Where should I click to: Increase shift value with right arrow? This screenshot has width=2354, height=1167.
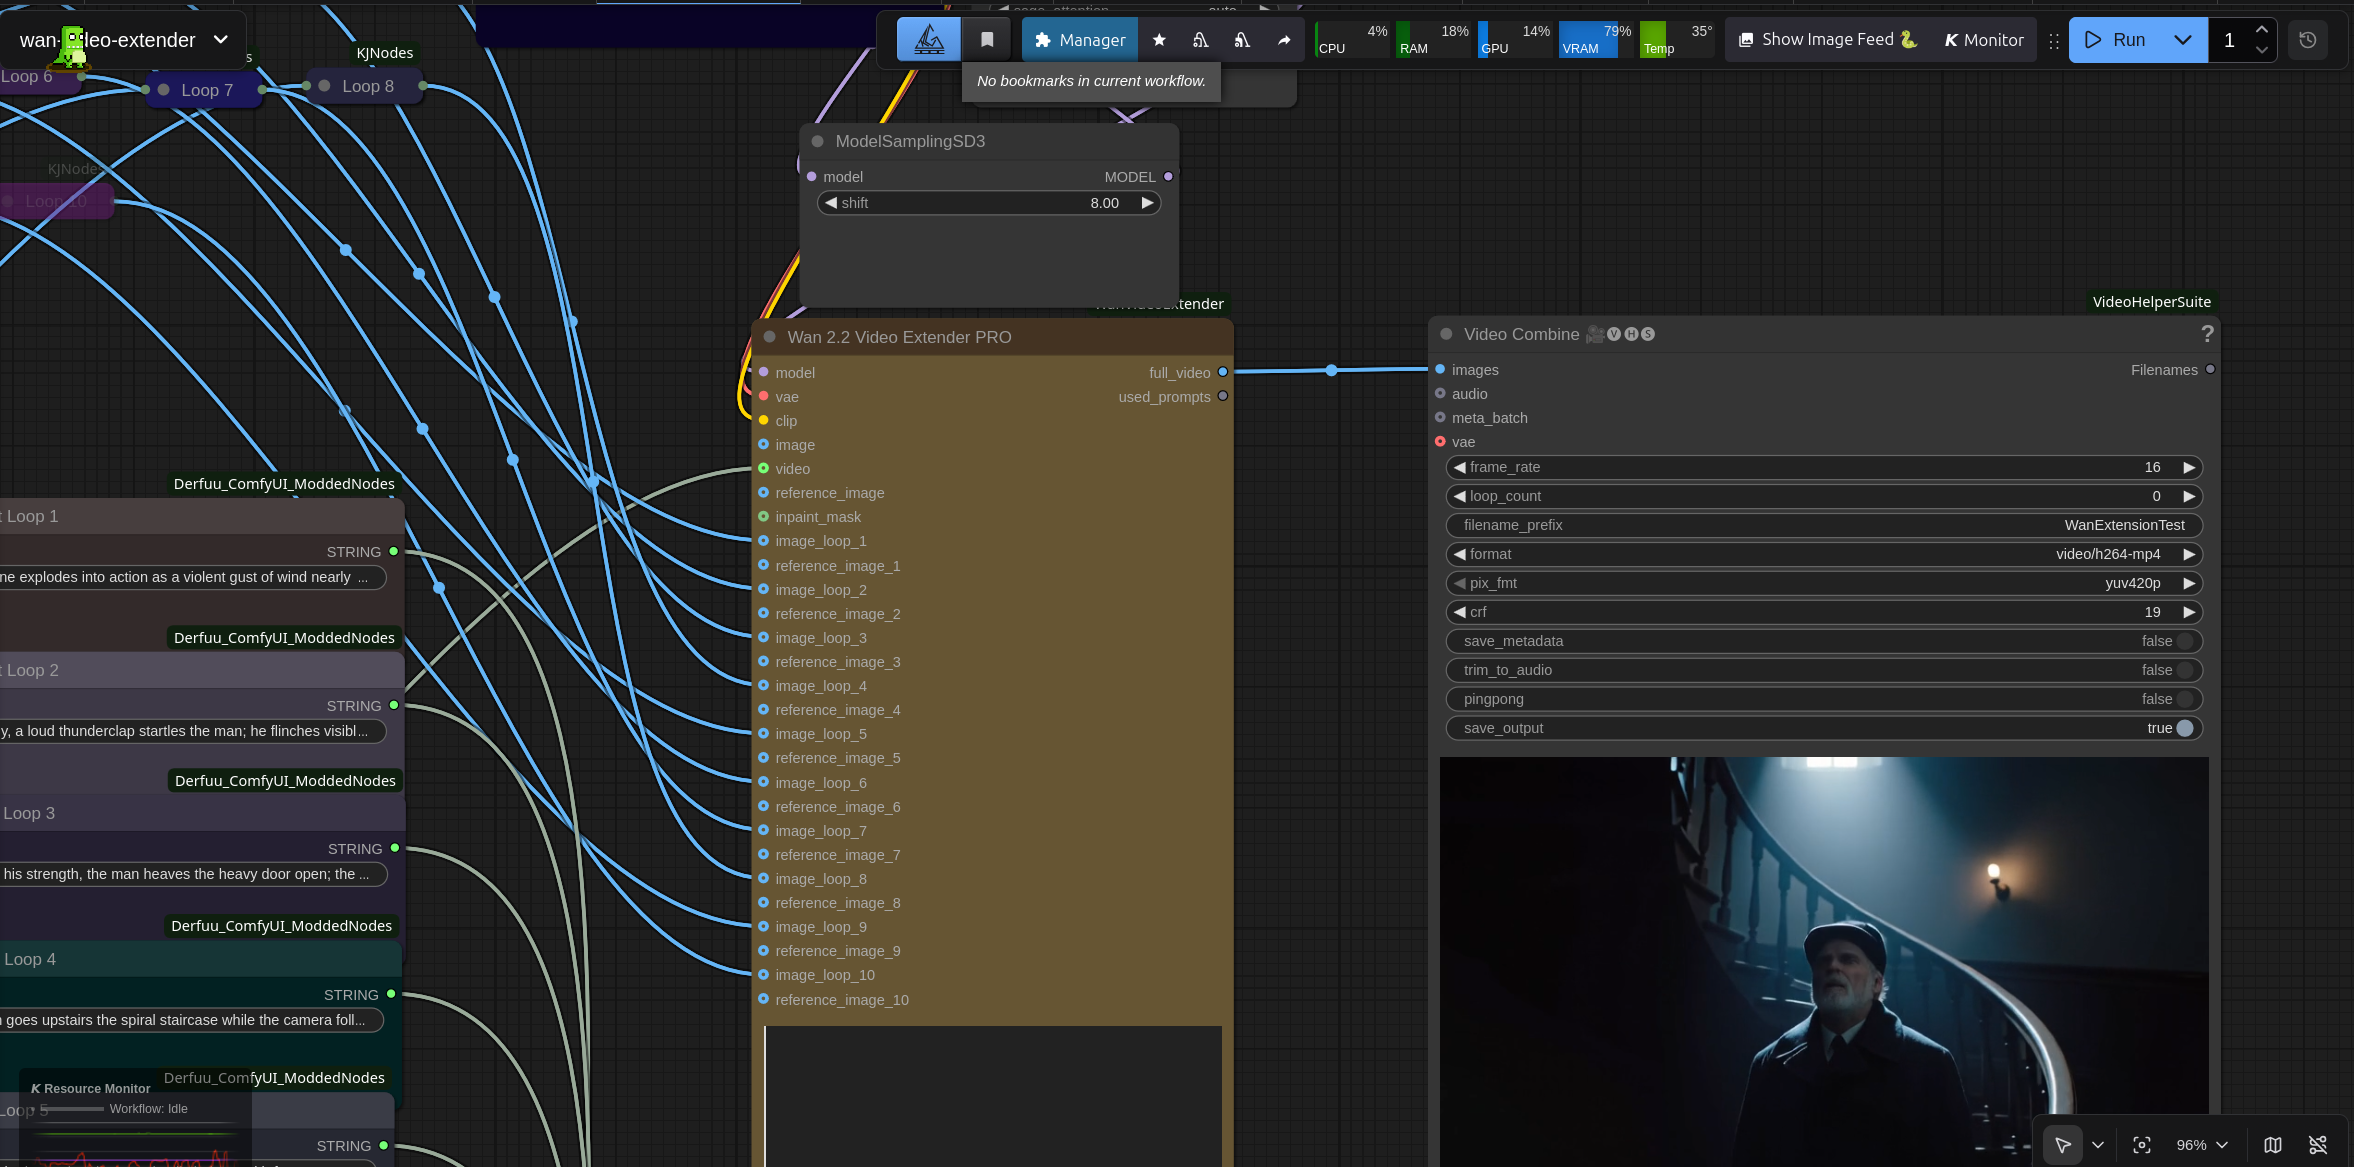[x=1147, y=203]
